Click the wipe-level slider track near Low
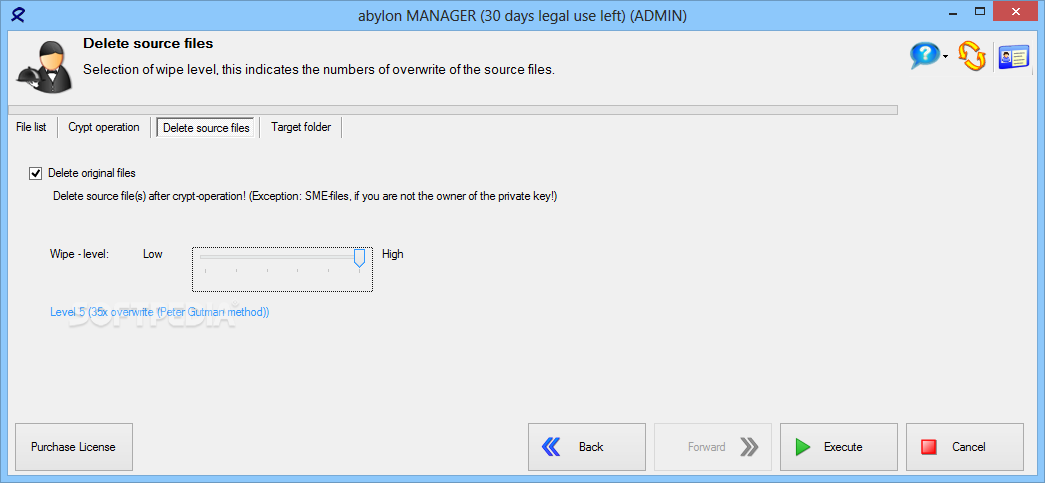The height and width of the screenshot is (483, 1045). point(207,256)
